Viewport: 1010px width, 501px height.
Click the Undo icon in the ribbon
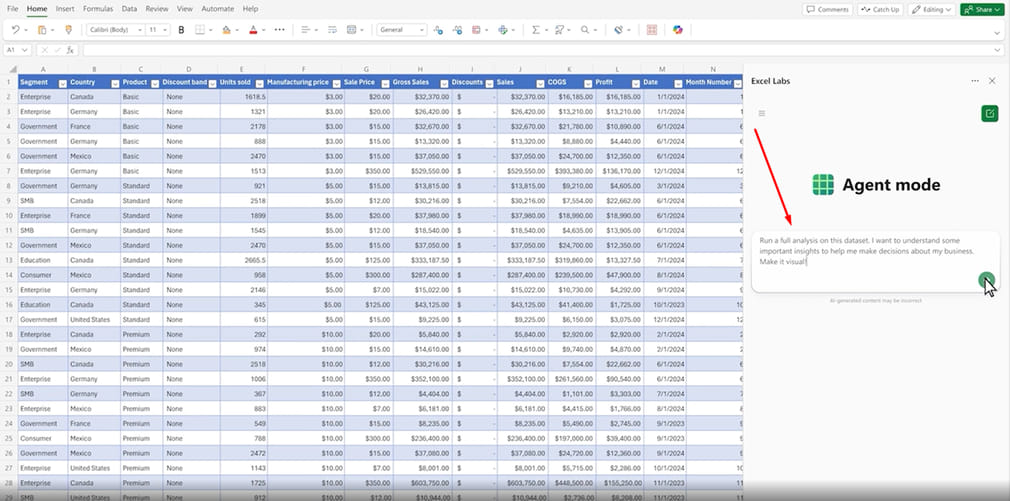(x=16, y=30)
